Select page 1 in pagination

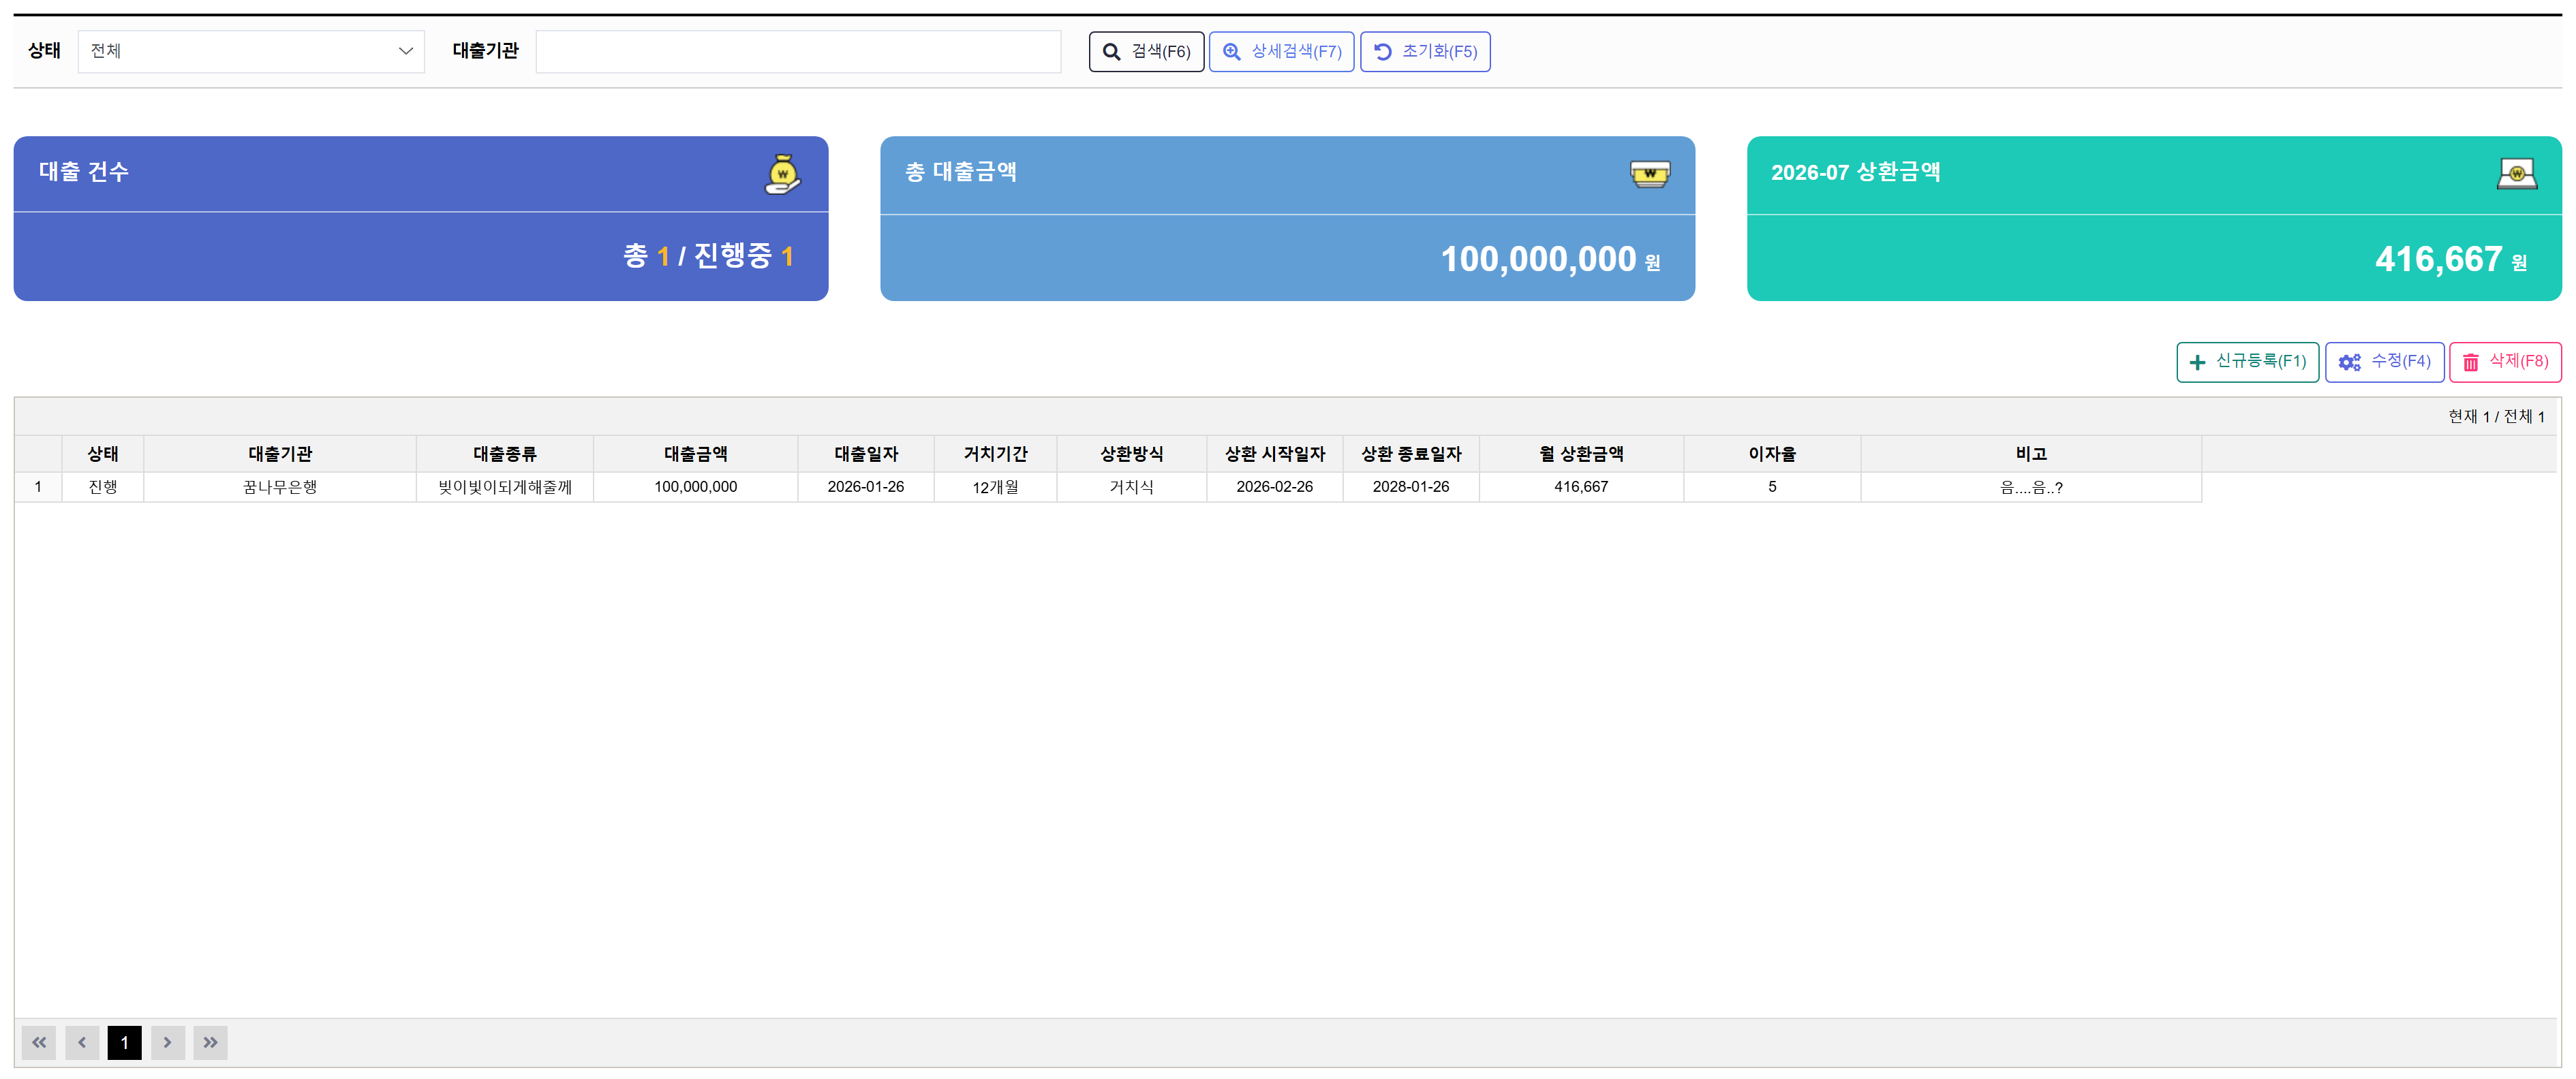(x=125, y=1042)
